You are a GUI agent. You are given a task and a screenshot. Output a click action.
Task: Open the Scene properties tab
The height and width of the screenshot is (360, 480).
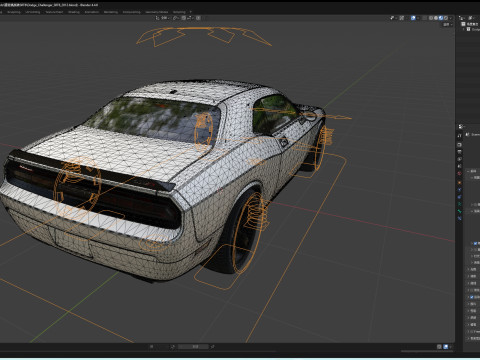pos(459,166)
